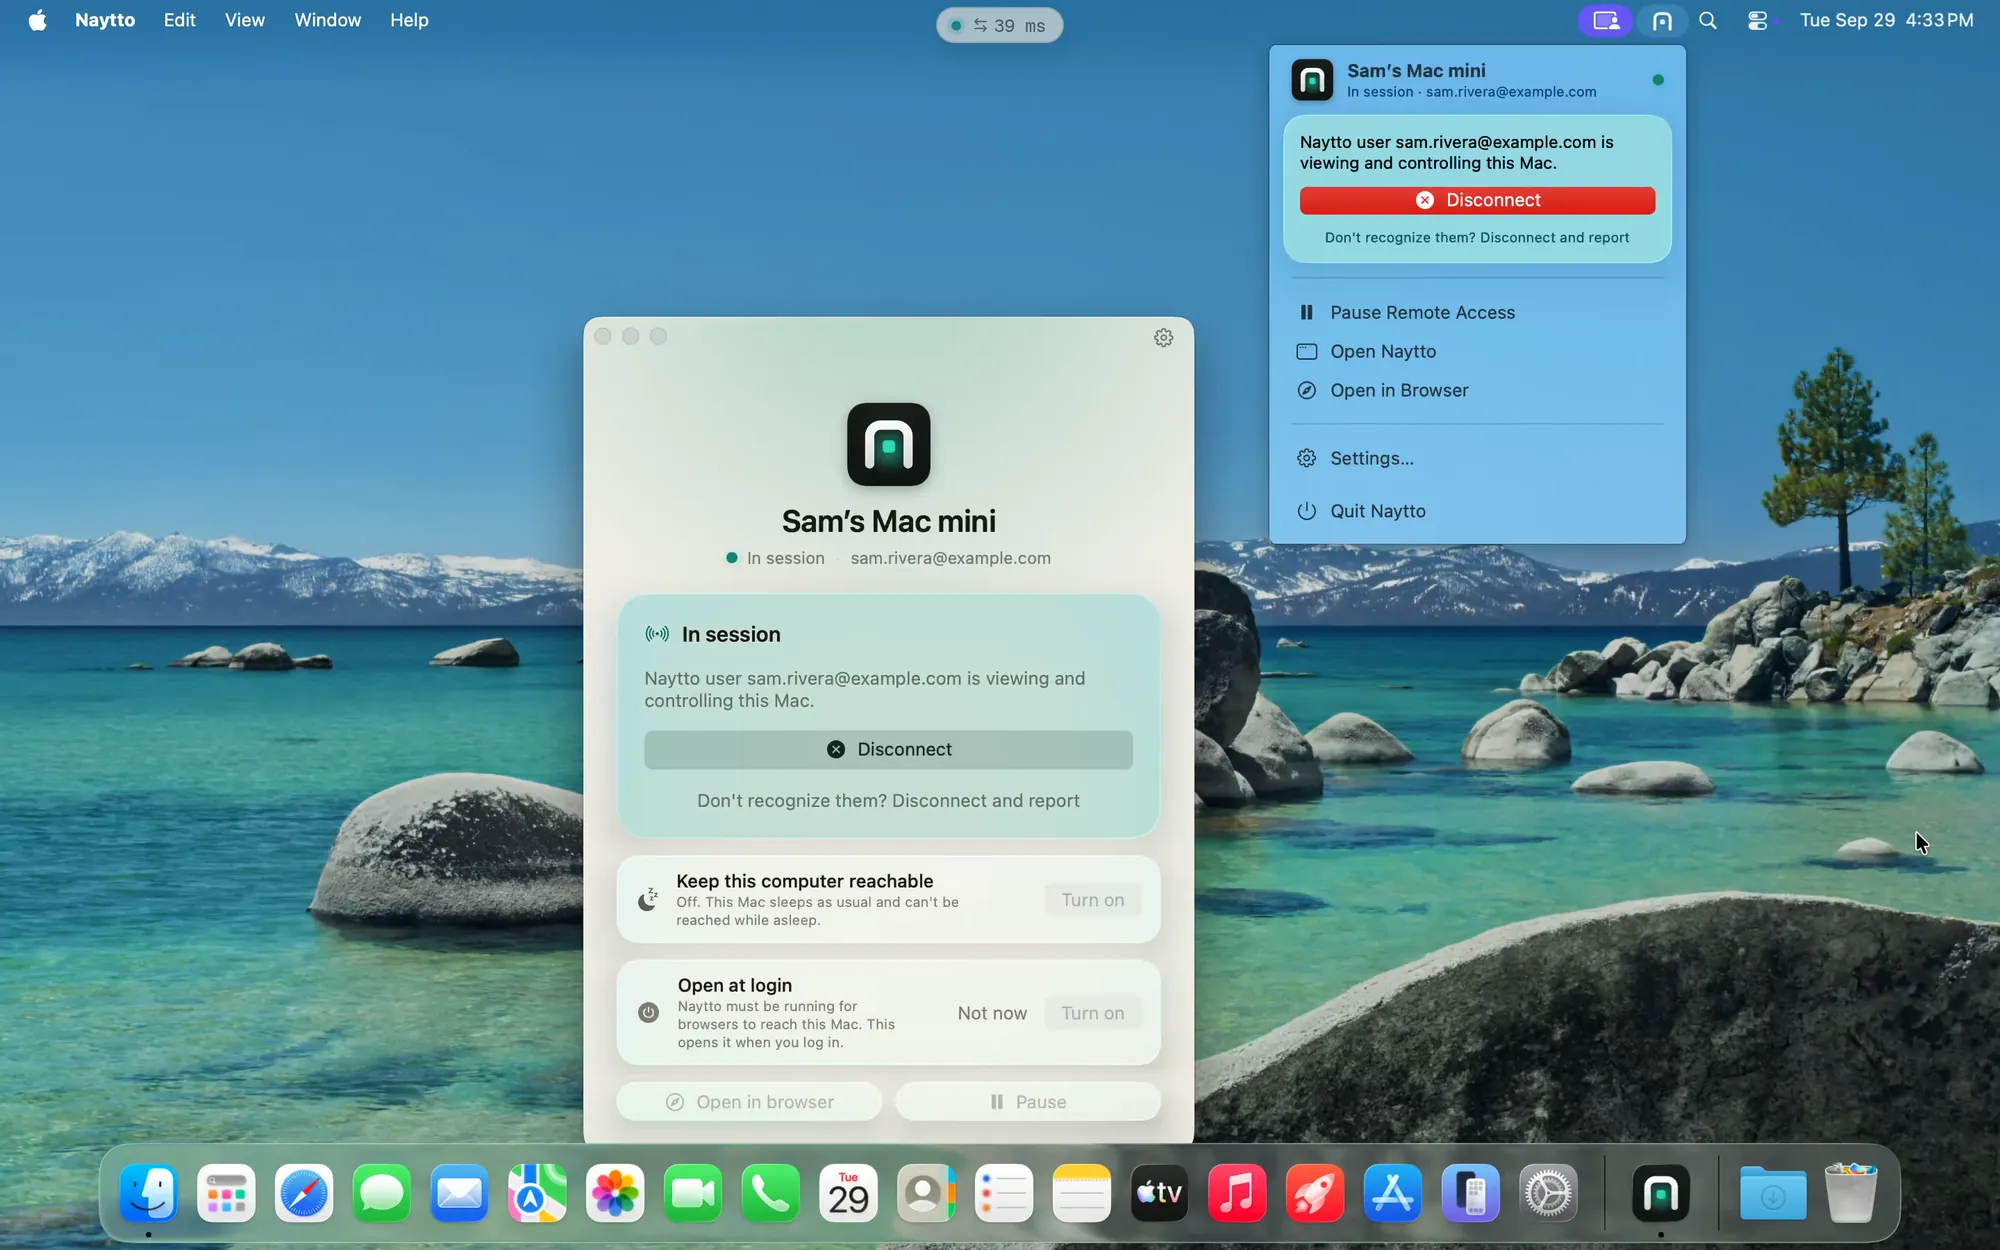2000x1250 pixels.
Task: Open Messages from the dock
Action: click(x=381, y=1193)
